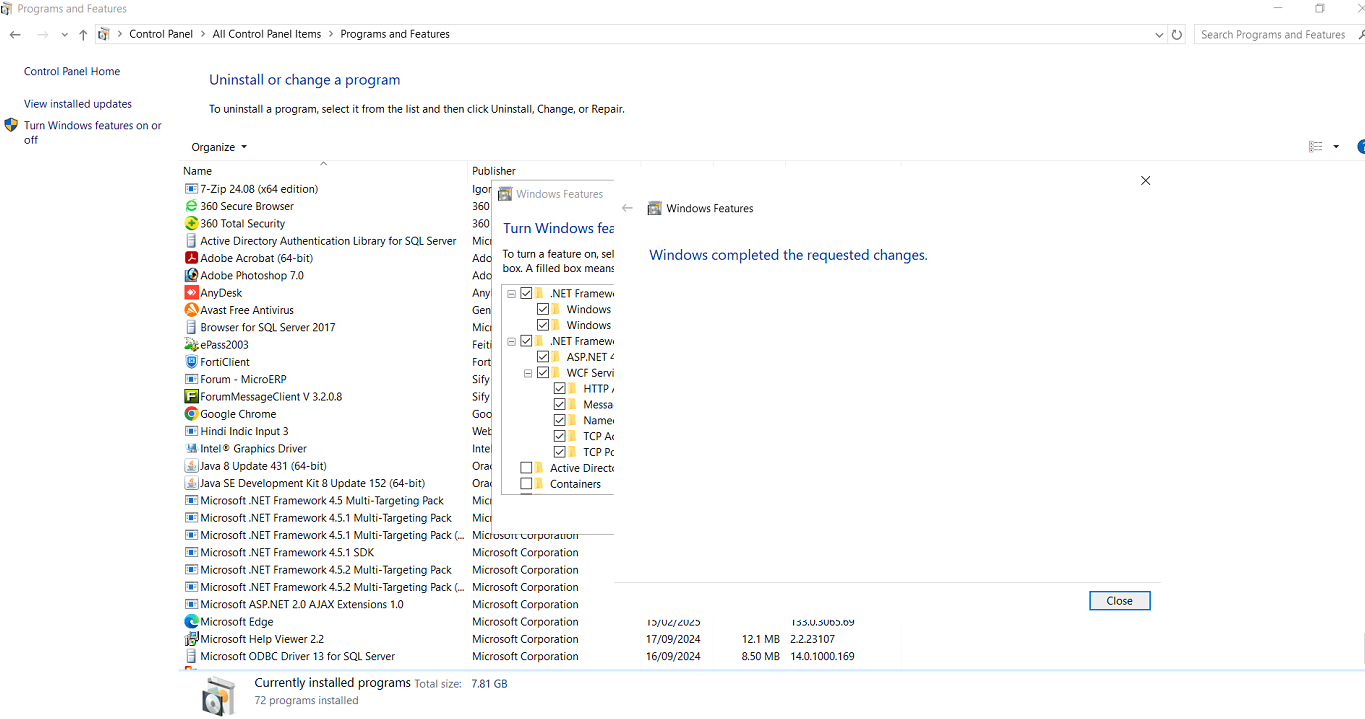Click the ePass2003 program icon
The height and width of the screenshot is (719, 1365).
point(191,344)
